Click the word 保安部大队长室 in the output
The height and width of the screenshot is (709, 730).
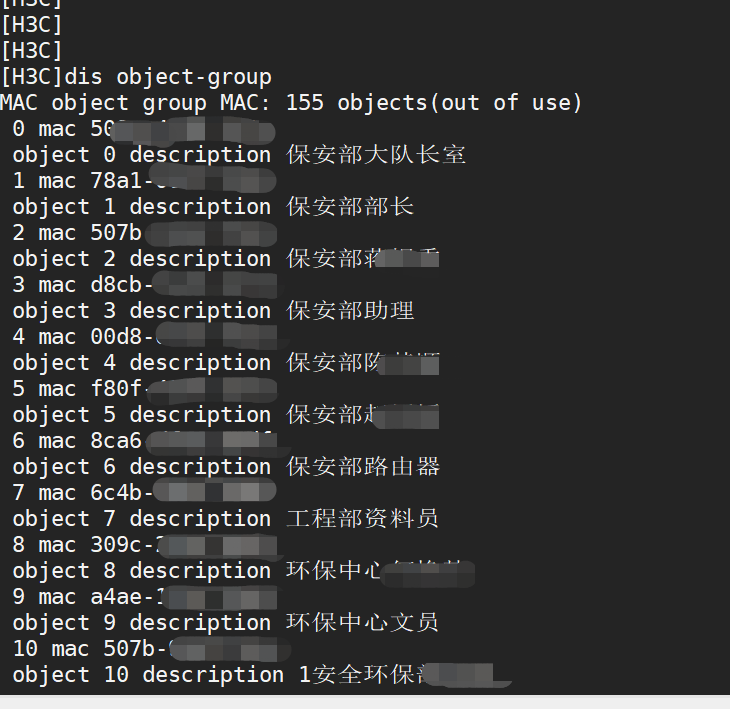tap(376, 155)
